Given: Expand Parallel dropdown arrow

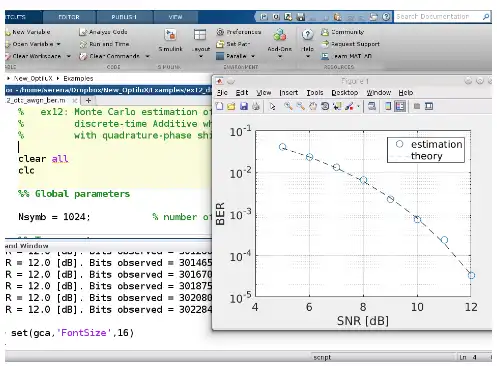Looking at the screenshot, I should coord(253,56).
